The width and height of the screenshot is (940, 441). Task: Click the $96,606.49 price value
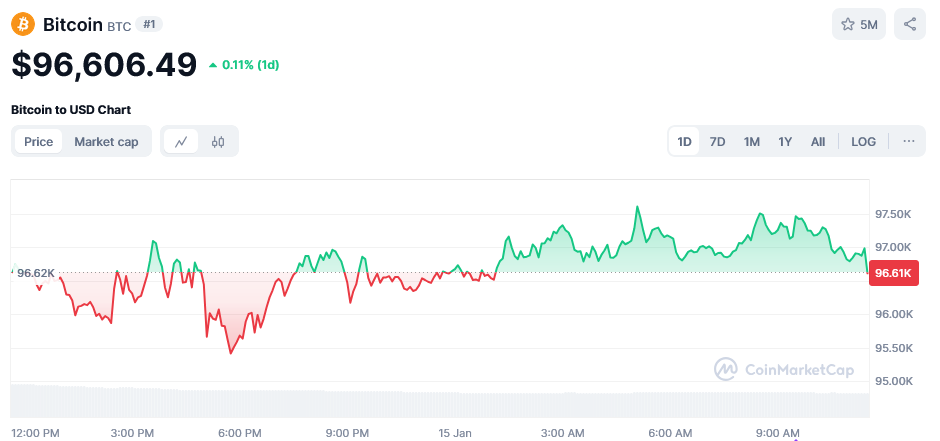pyautogui.click(x=104, y=65)
